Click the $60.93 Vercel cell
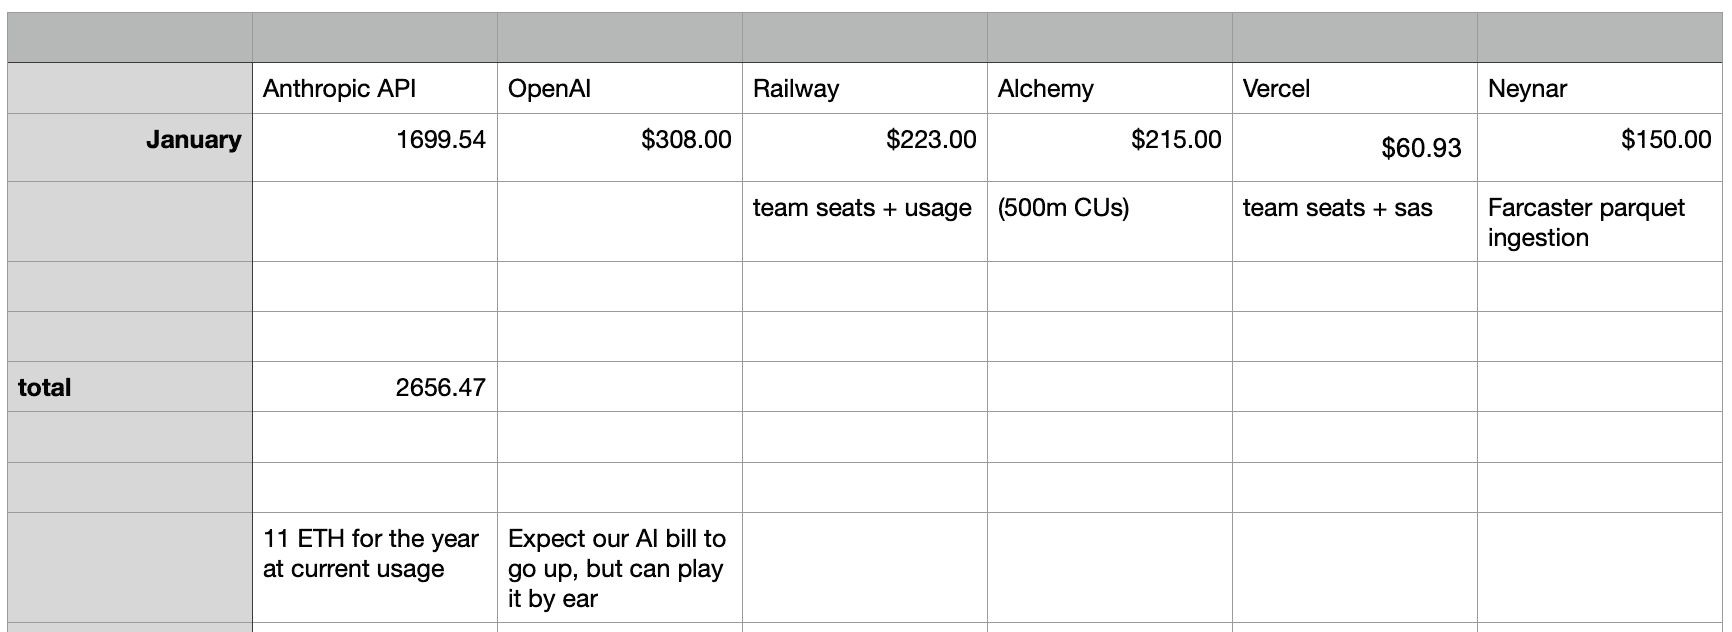 tap(1354, 147)
